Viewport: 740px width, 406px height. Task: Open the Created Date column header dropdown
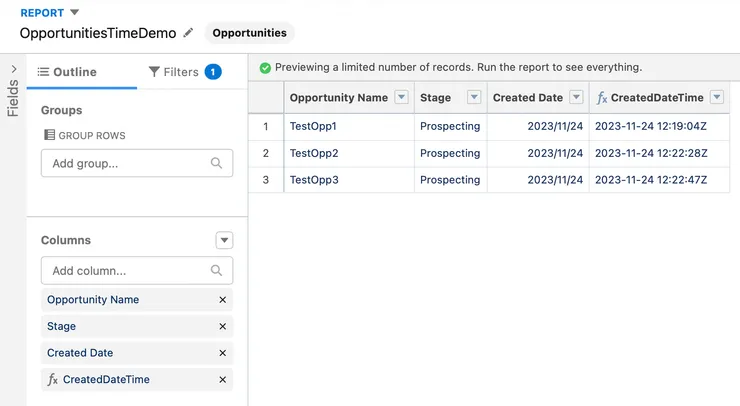576,98
